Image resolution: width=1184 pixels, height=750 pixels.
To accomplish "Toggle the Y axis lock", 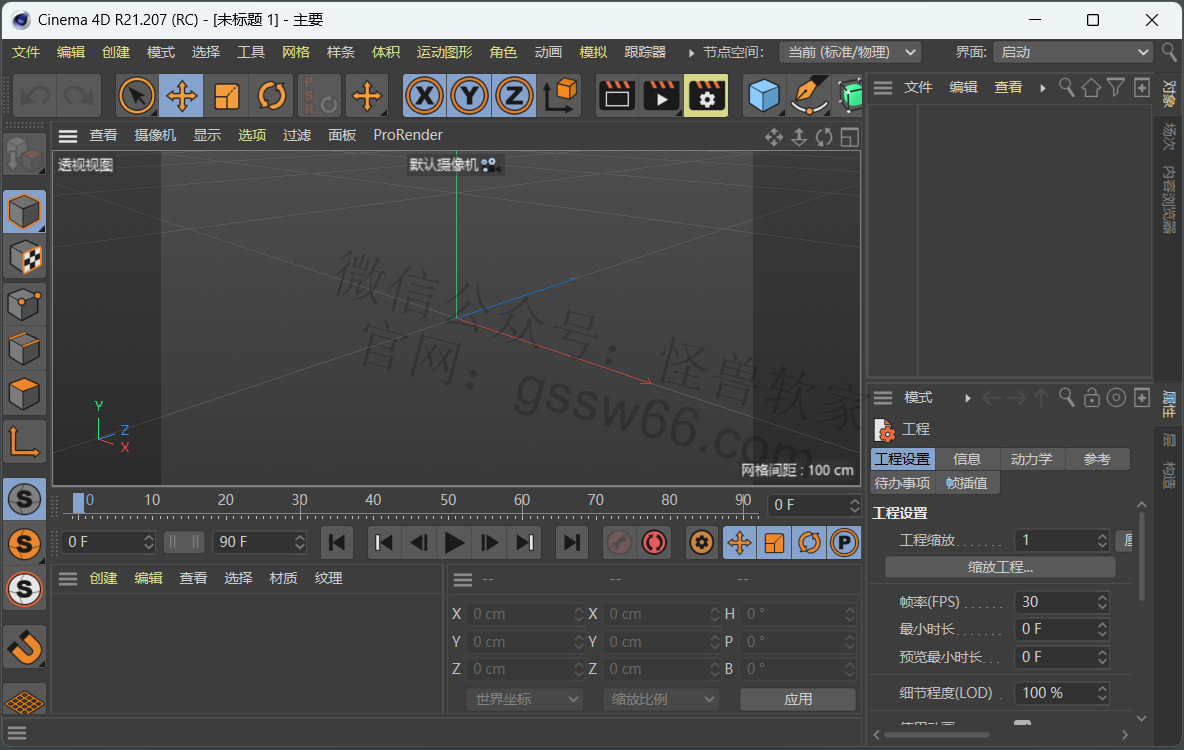I will pos(470,96).
